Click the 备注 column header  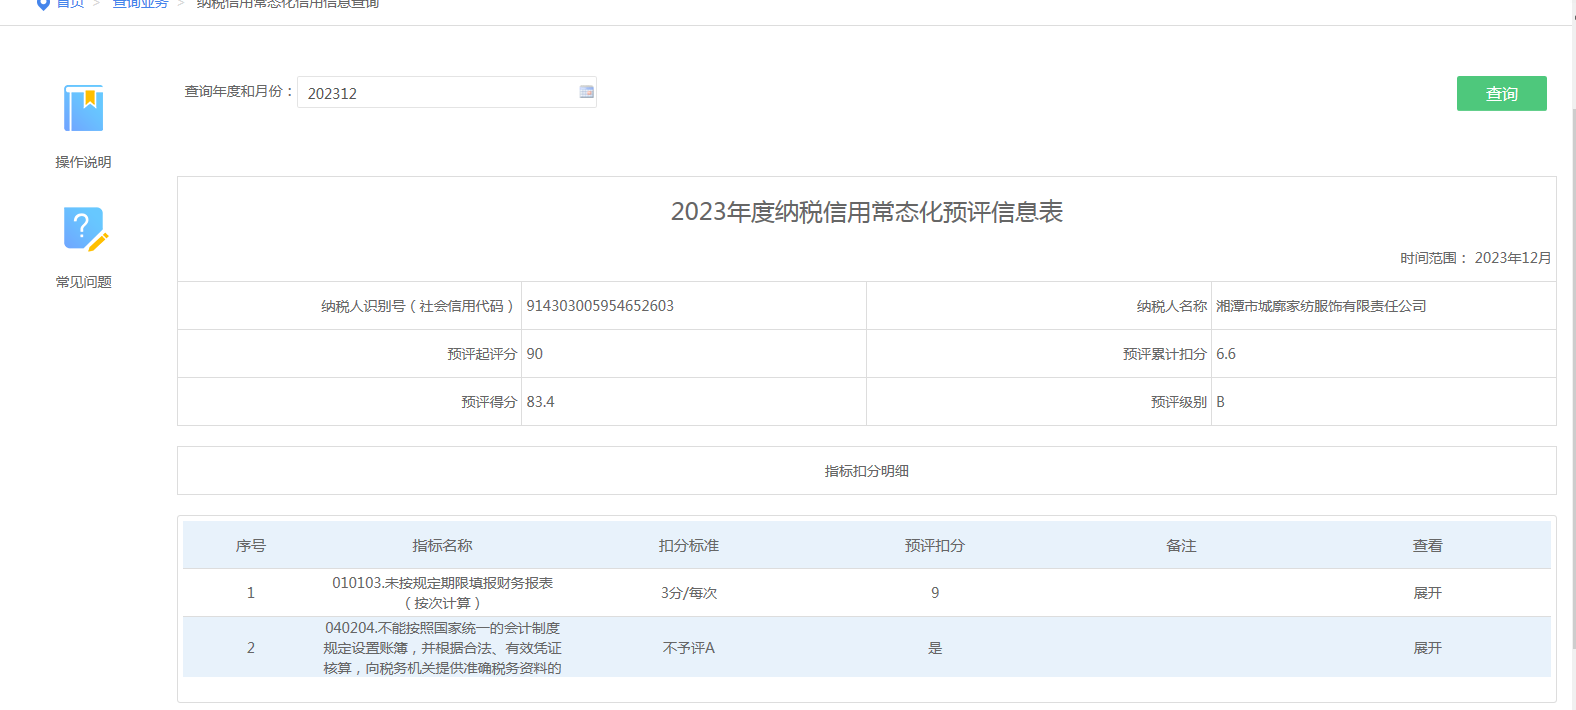pos(1181,546)
